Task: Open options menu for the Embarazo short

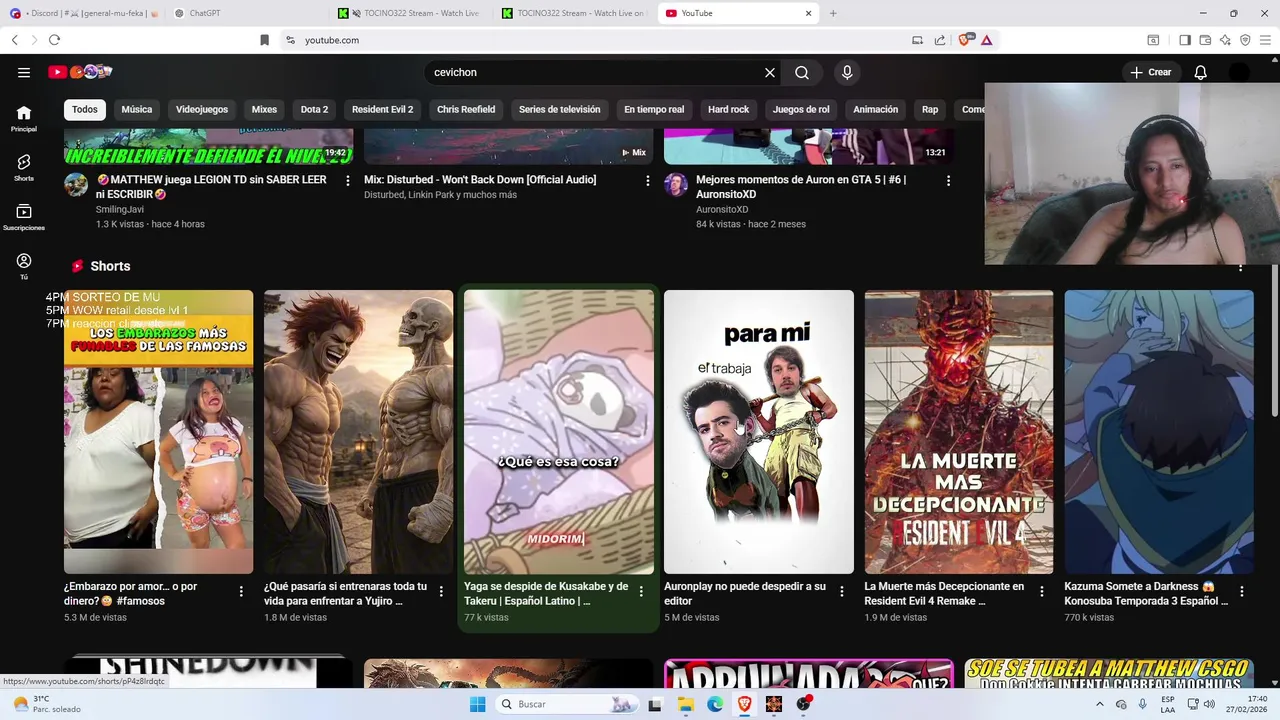Action: tap(241, 591)
